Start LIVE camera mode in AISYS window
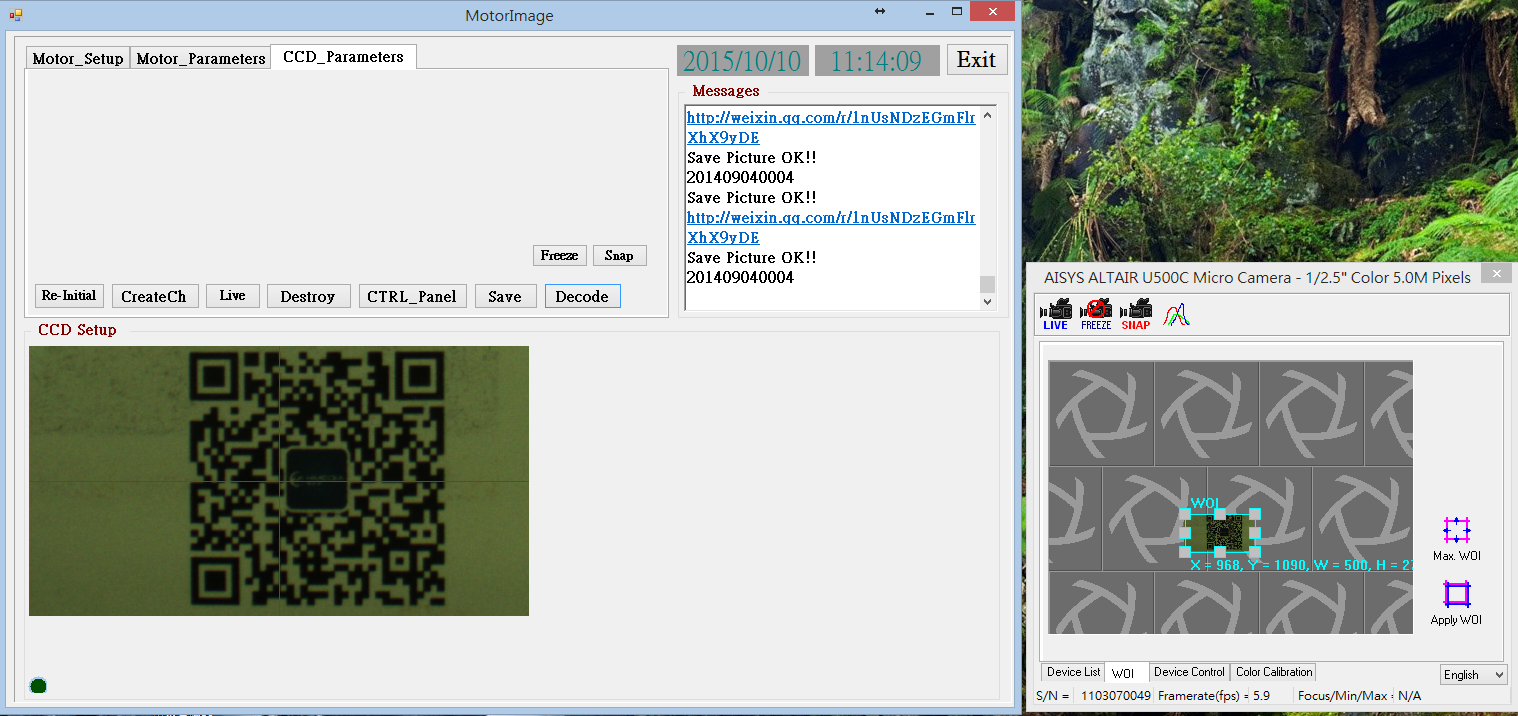 click(x=1055, y=315)
